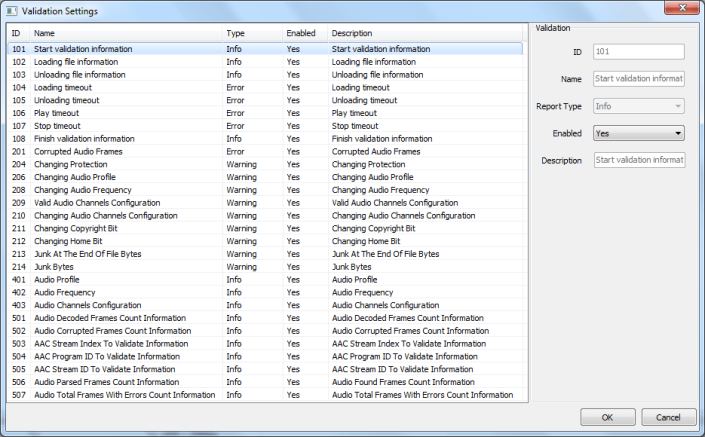705x437 pixels.
Task: Select row 106 Play timeout
Action: point(265,113)
